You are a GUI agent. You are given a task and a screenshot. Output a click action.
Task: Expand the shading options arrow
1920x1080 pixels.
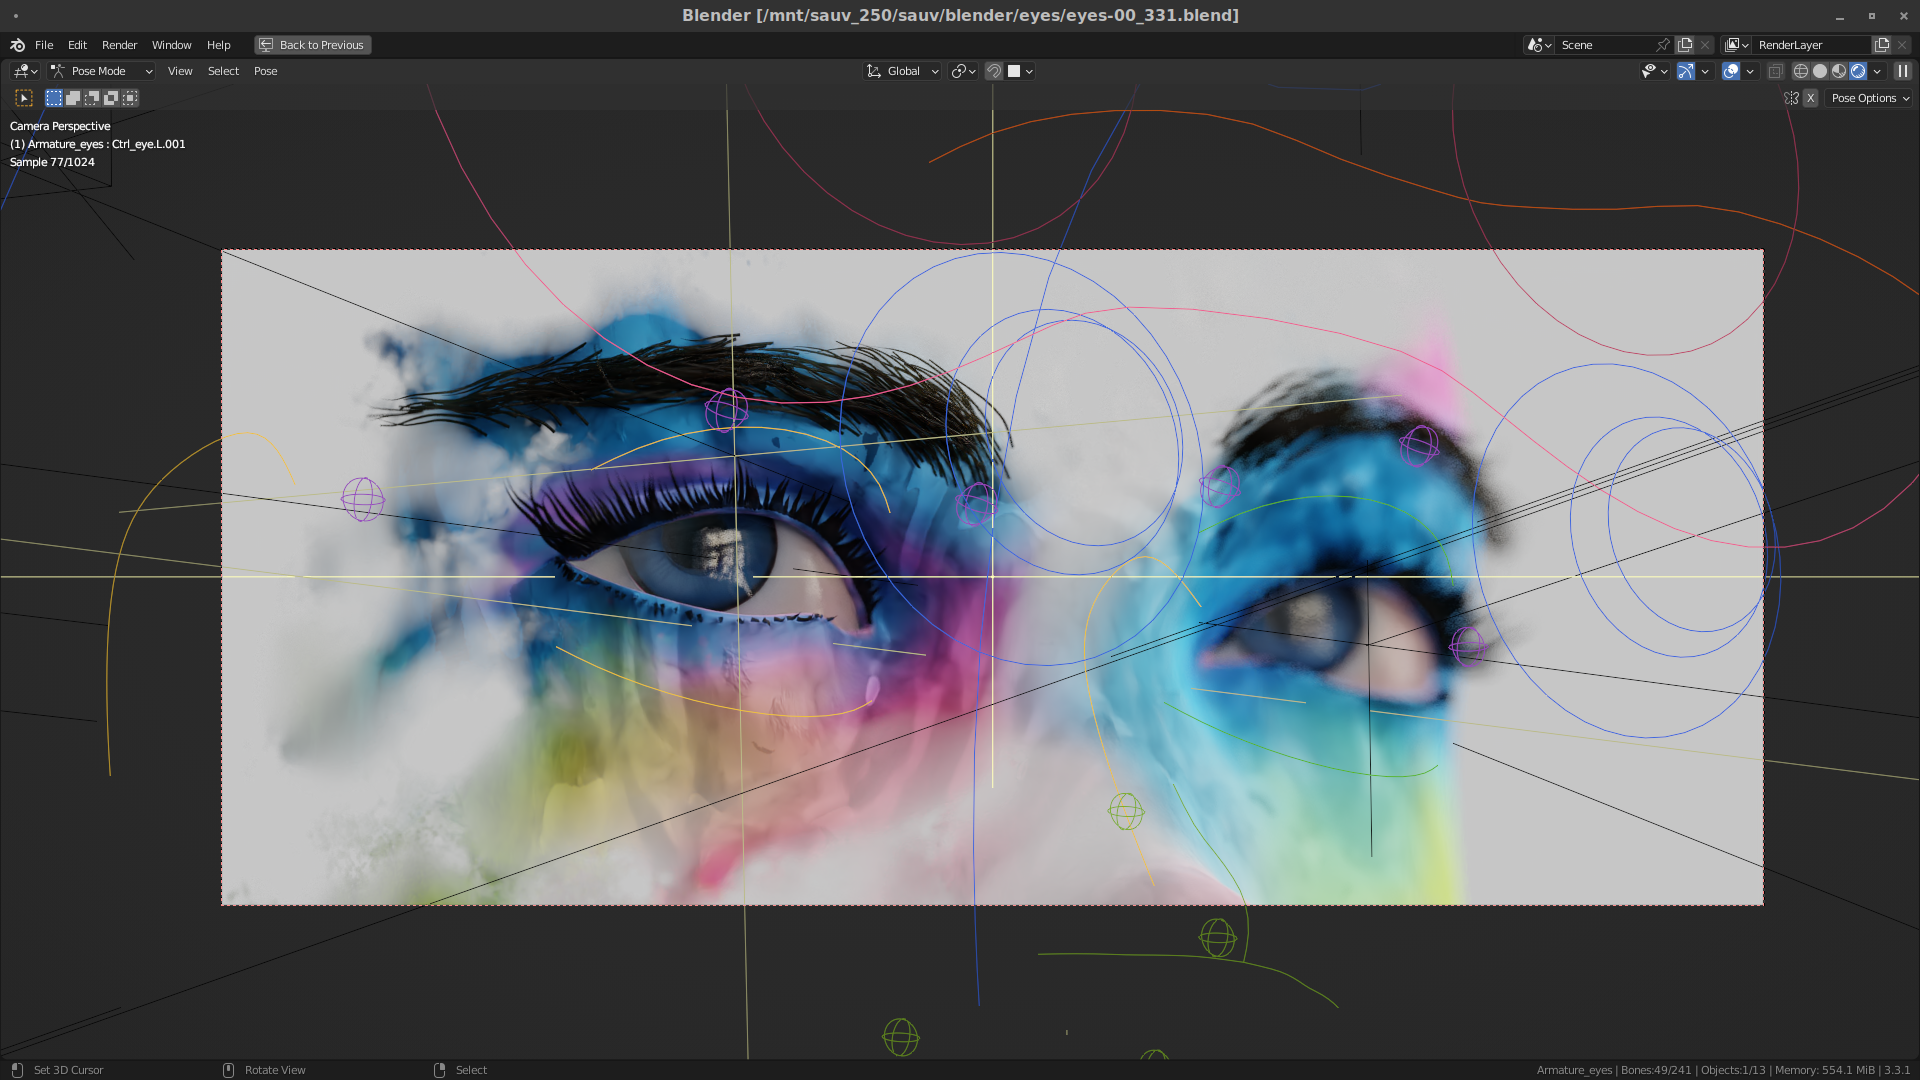(x=1877, y=71)
